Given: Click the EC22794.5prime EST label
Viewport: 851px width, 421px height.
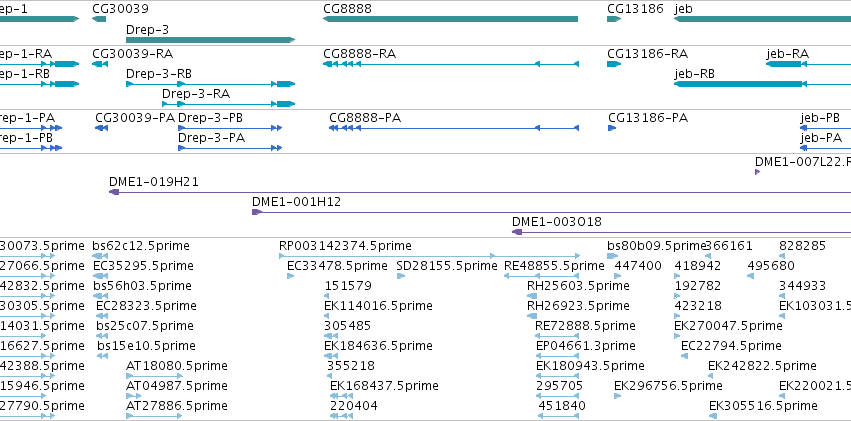Looking at the screenshot, I should (x=731, y=346).
